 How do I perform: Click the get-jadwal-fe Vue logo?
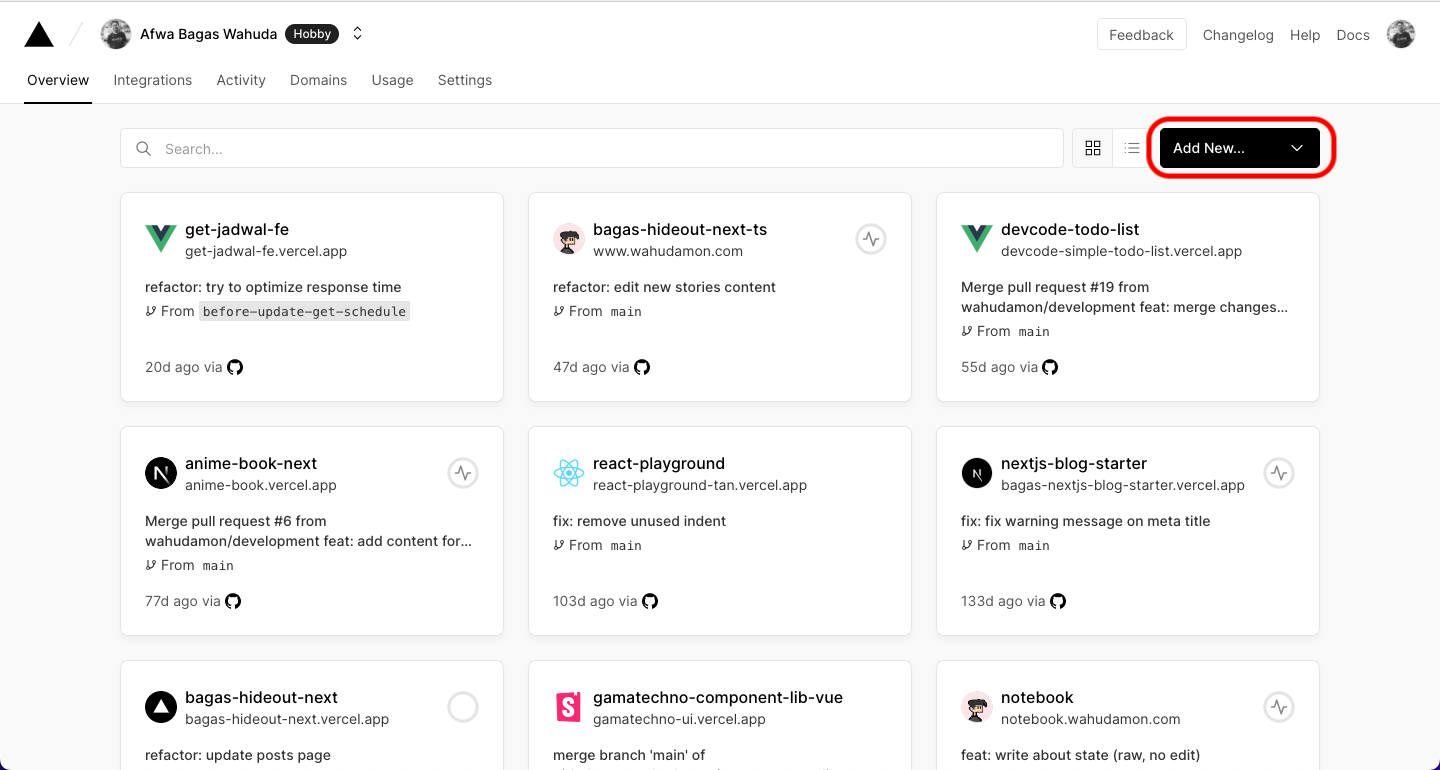(x=161, y=239)
